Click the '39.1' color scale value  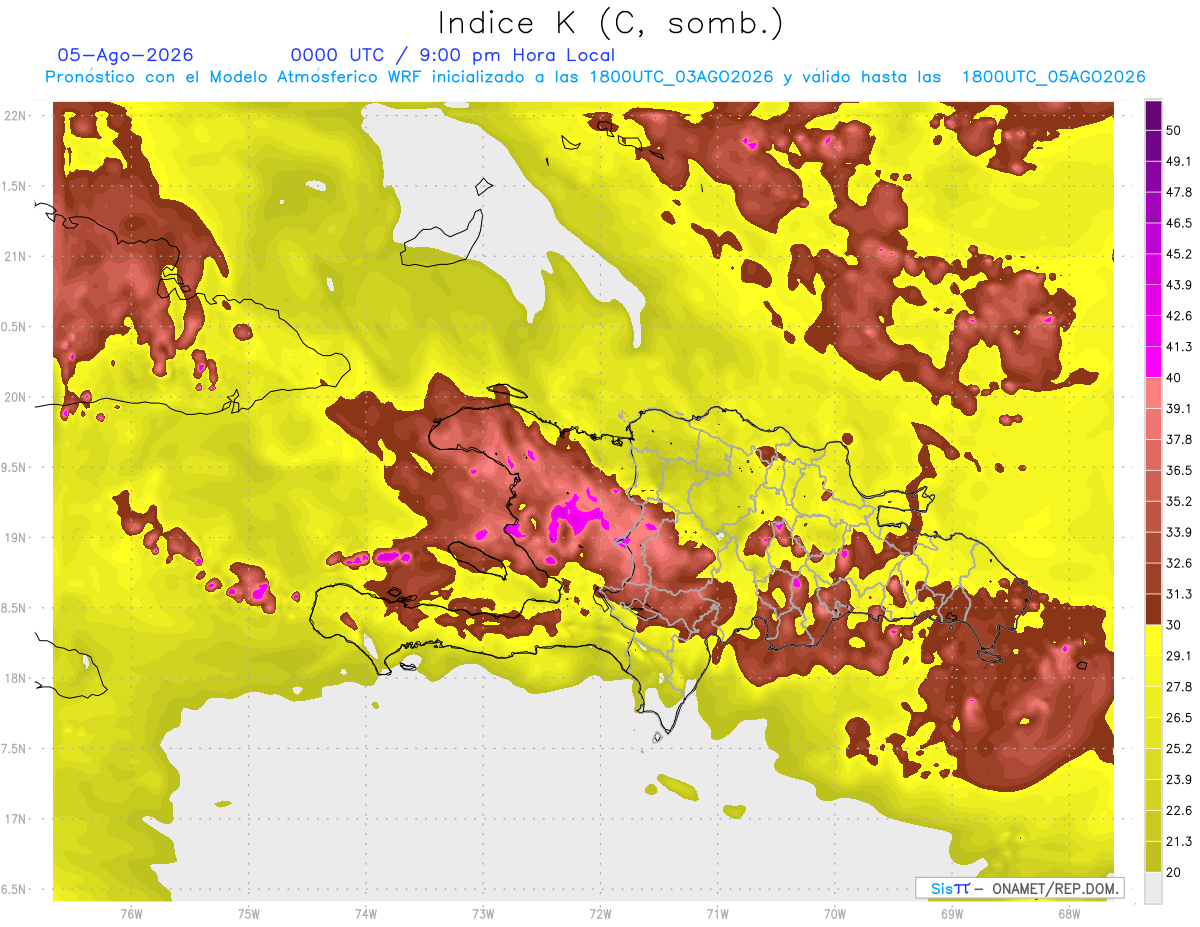coord(1178,409)
